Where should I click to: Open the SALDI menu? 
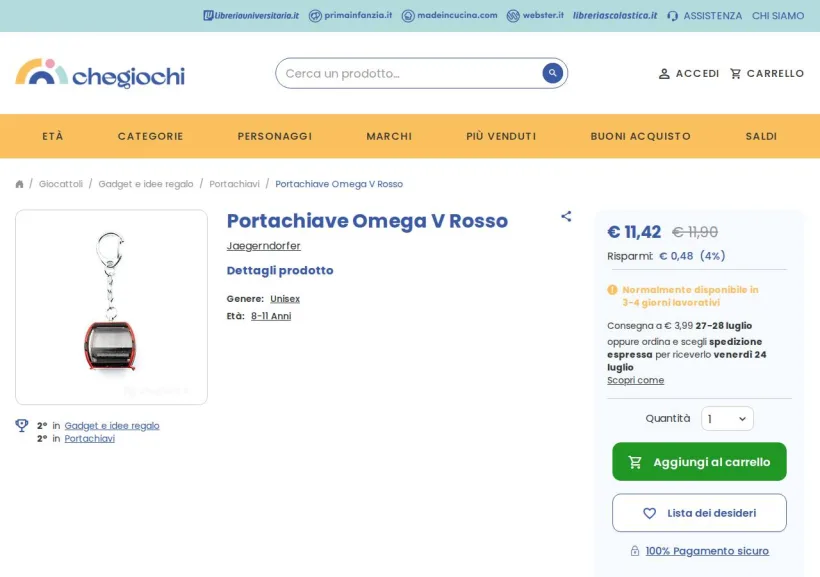click(761, 137)
